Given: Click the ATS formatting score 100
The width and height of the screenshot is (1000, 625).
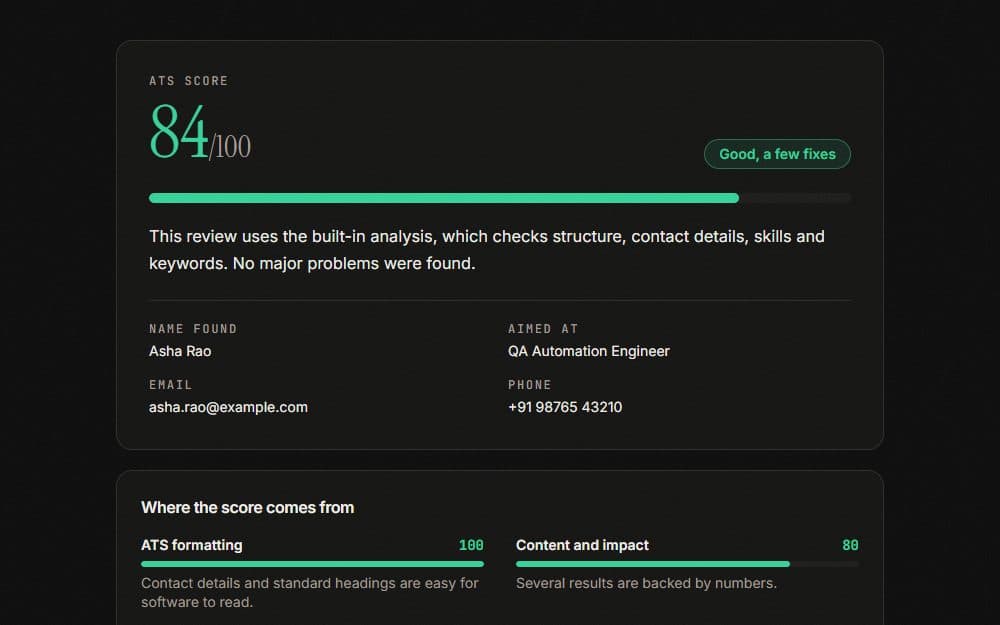Looking at the screenshot, I should click(471, 545).
